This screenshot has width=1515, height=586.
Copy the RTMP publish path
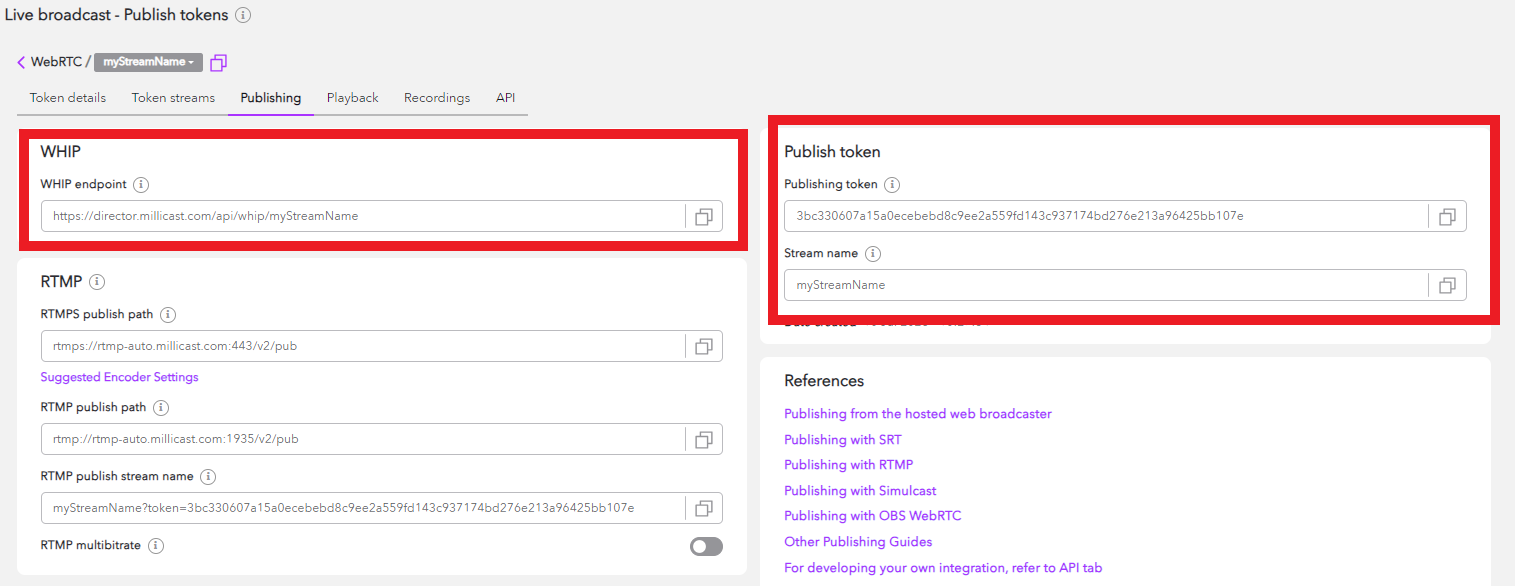[703, 439]
